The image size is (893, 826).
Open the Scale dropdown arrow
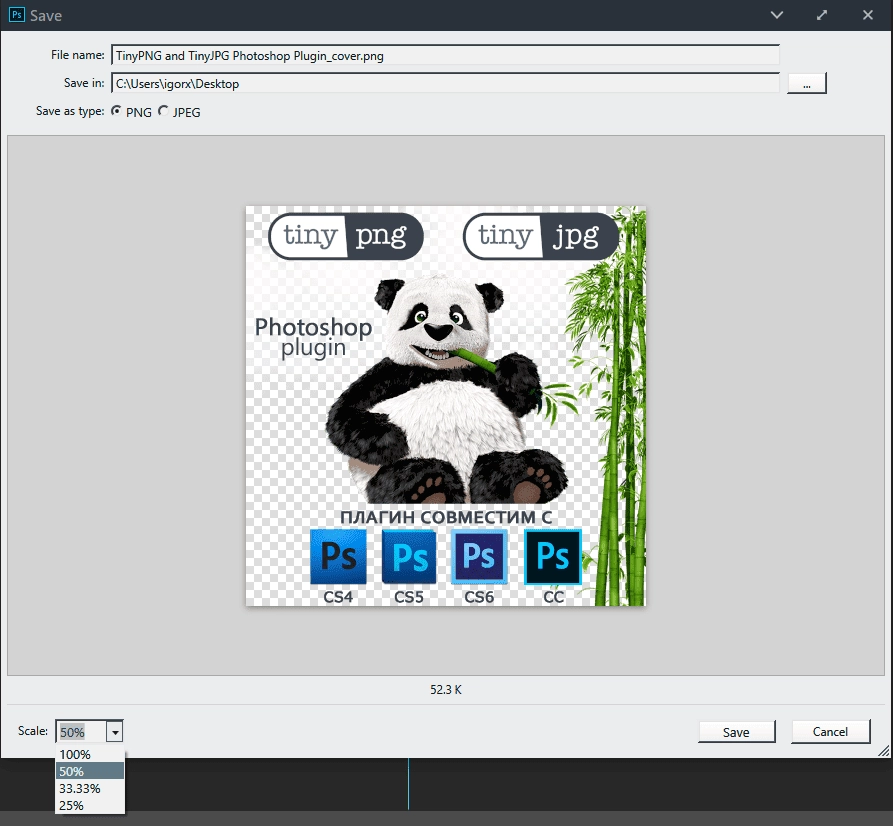(x=114, y=732)
